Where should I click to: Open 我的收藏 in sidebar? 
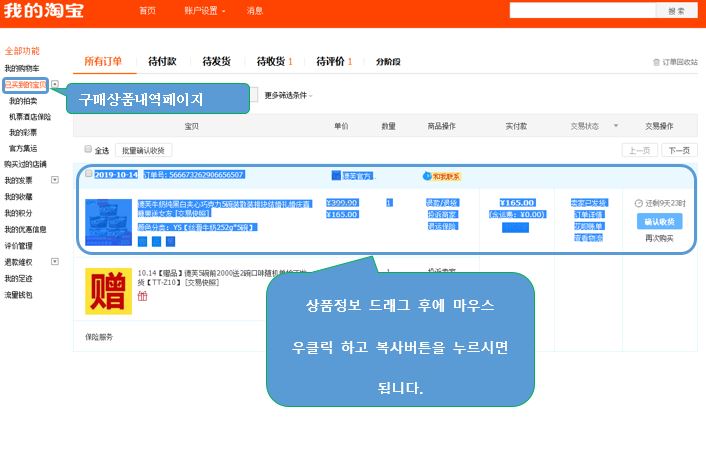point(18,197)
